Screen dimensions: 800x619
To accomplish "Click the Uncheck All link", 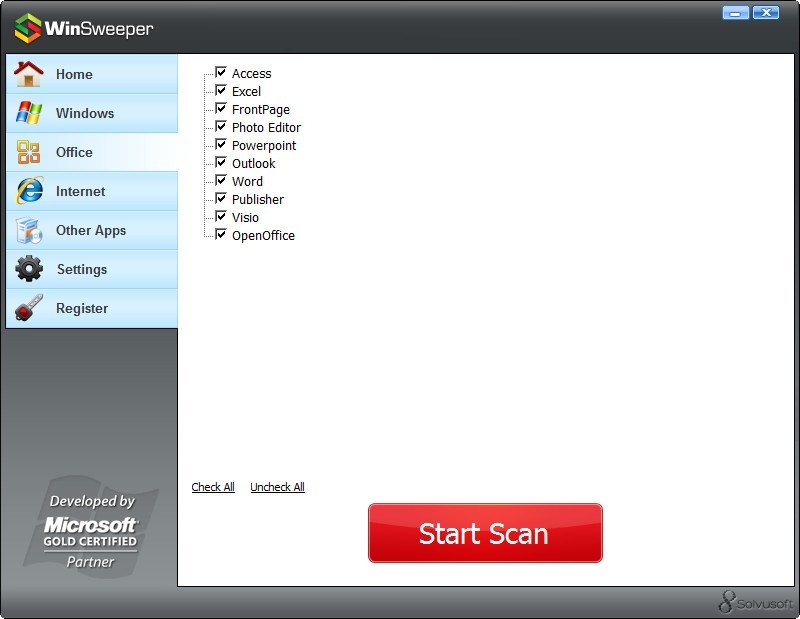I will click(277, 487).
